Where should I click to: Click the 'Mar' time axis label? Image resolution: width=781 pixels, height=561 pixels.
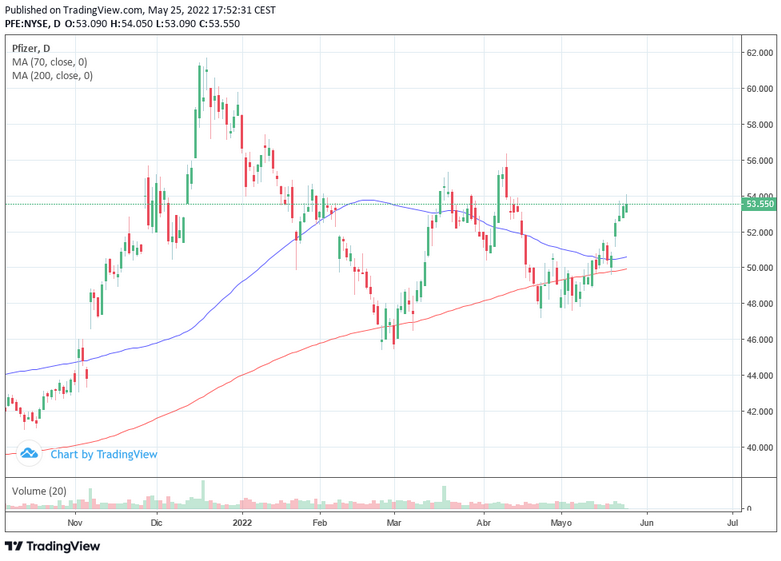[394, 523]
